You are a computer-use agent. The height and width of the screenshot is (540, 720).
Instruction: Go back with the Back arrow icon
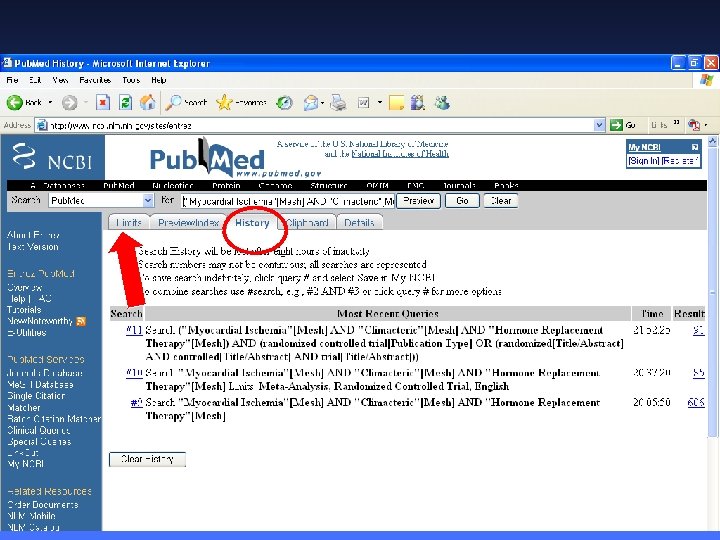[14, 102]
